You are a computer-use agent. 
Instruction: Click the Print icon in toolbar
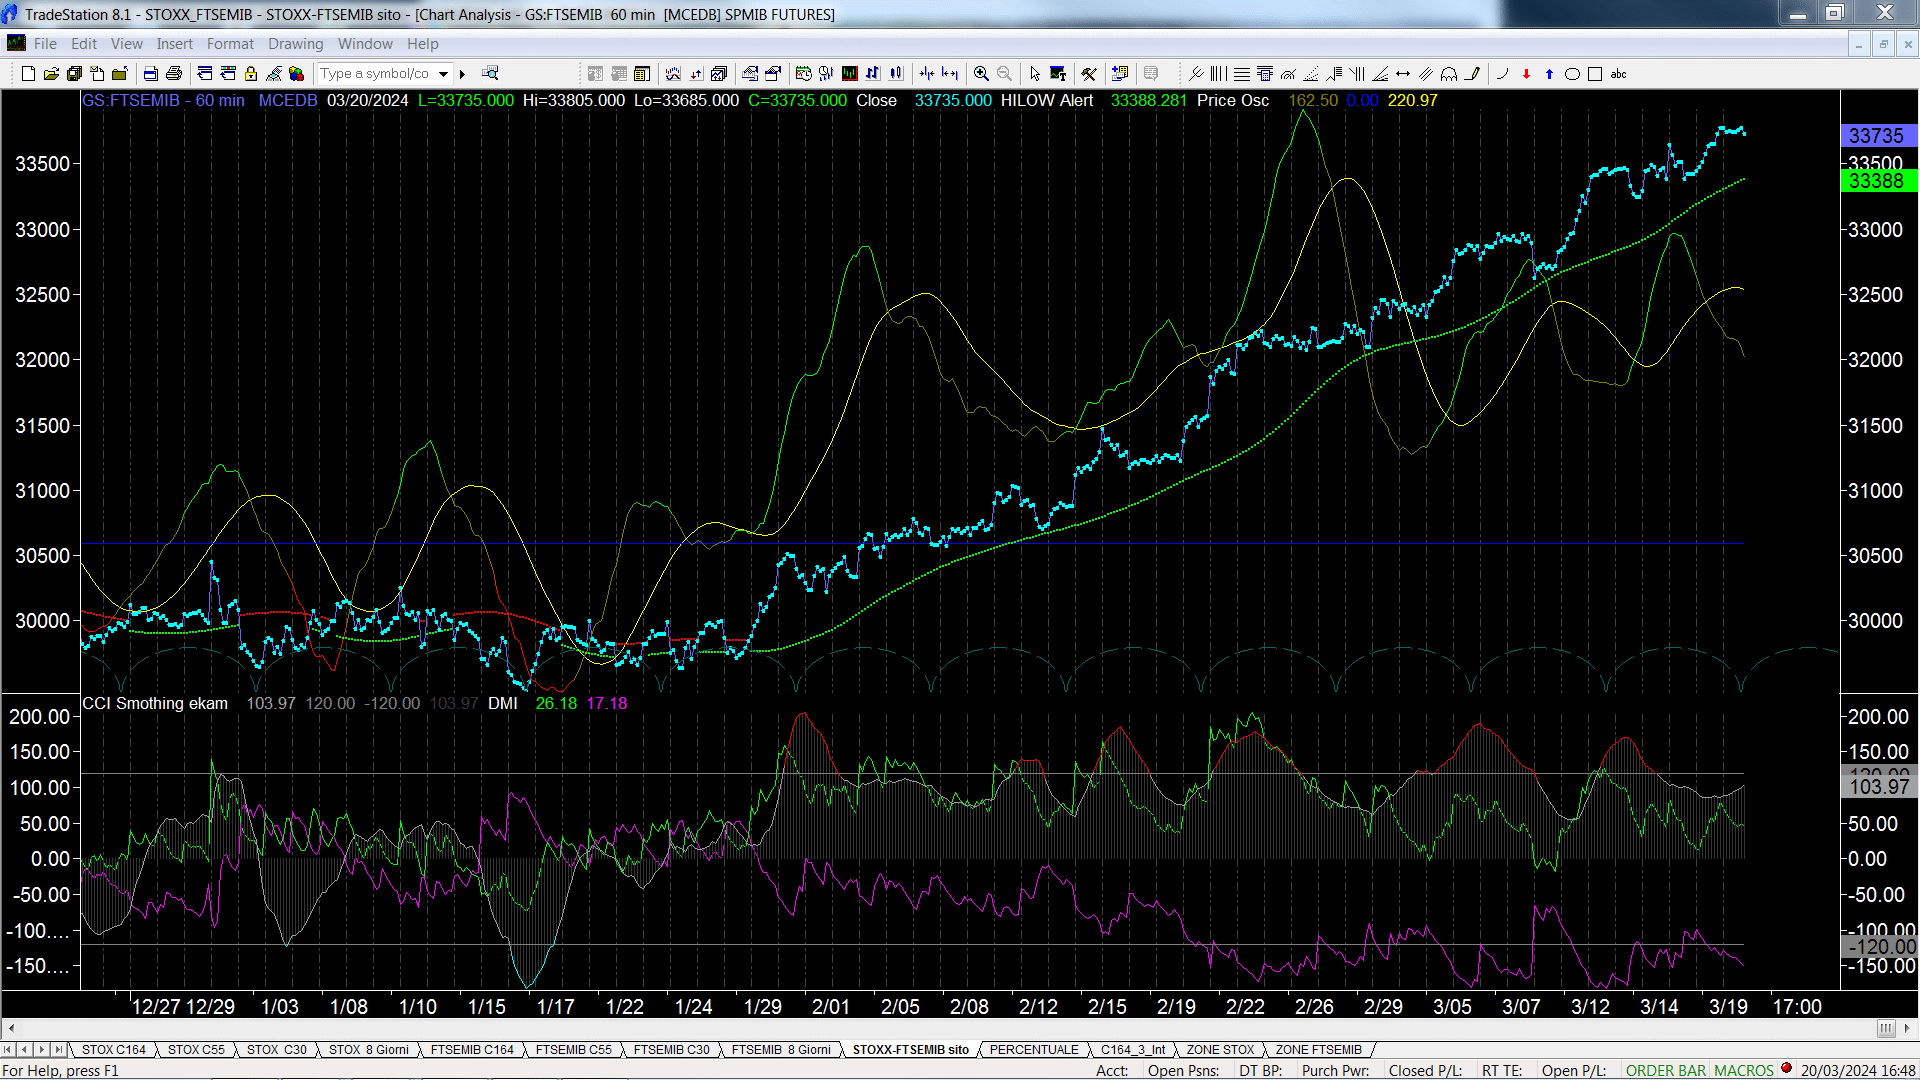tap(173, 73)
